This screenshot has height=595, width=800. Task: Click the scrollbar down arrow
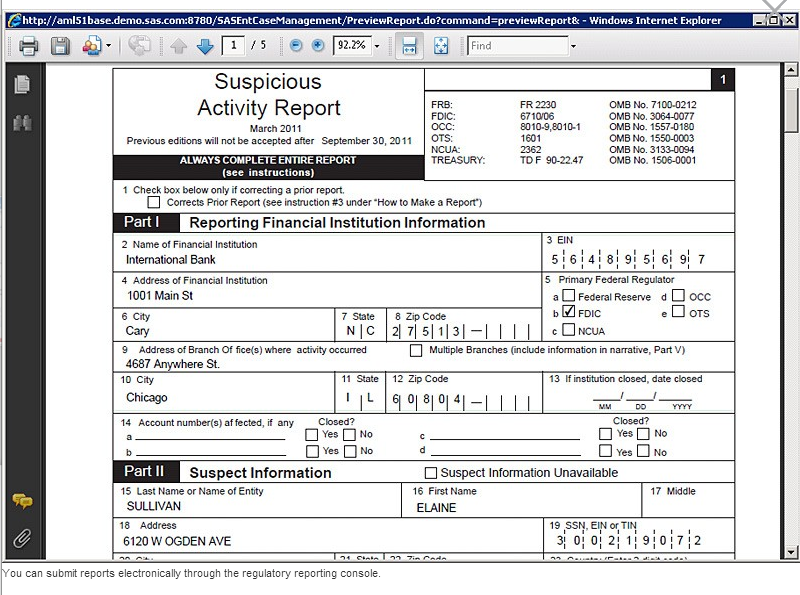[790, 552]
